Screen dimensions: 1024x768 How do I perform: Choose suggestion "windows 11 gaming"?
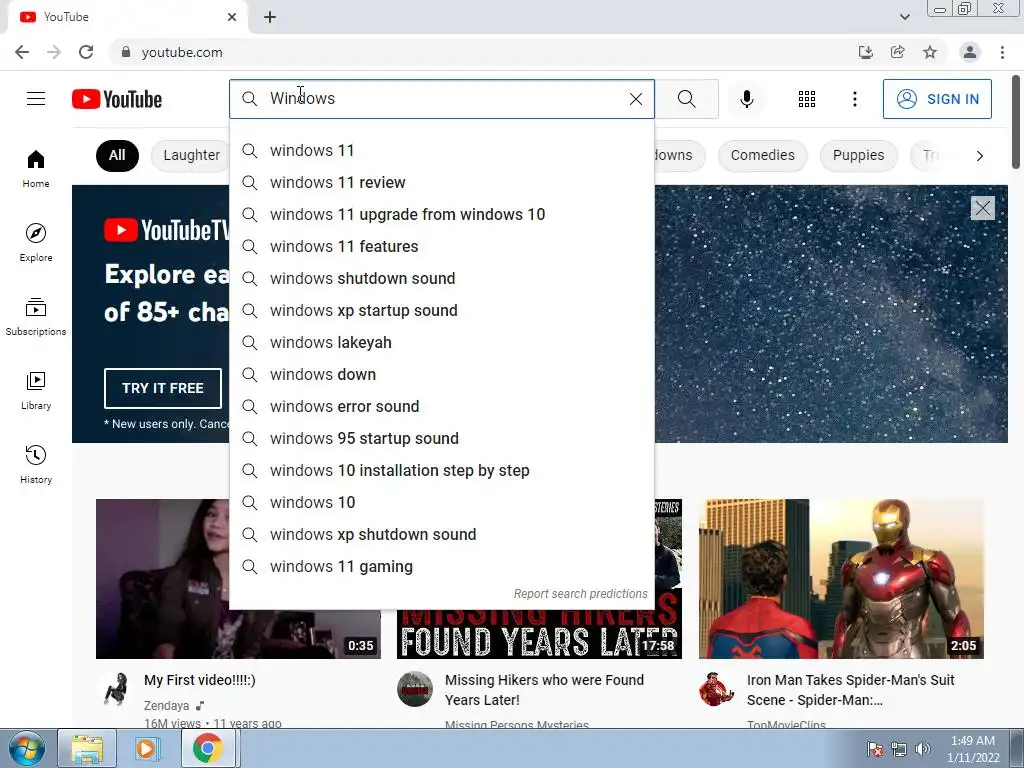[x=441, y=566]
